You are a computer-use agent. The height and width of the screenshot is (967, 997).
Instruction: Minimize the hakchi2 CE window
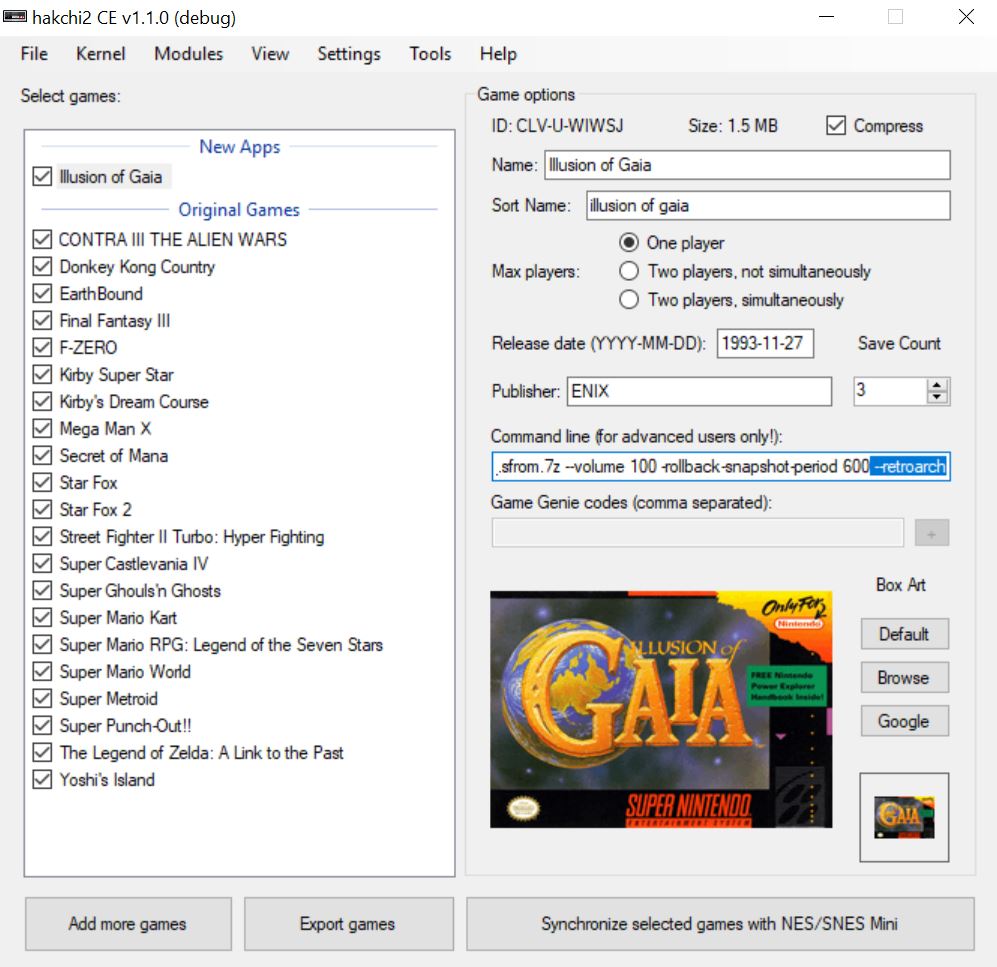click(826, 17)
